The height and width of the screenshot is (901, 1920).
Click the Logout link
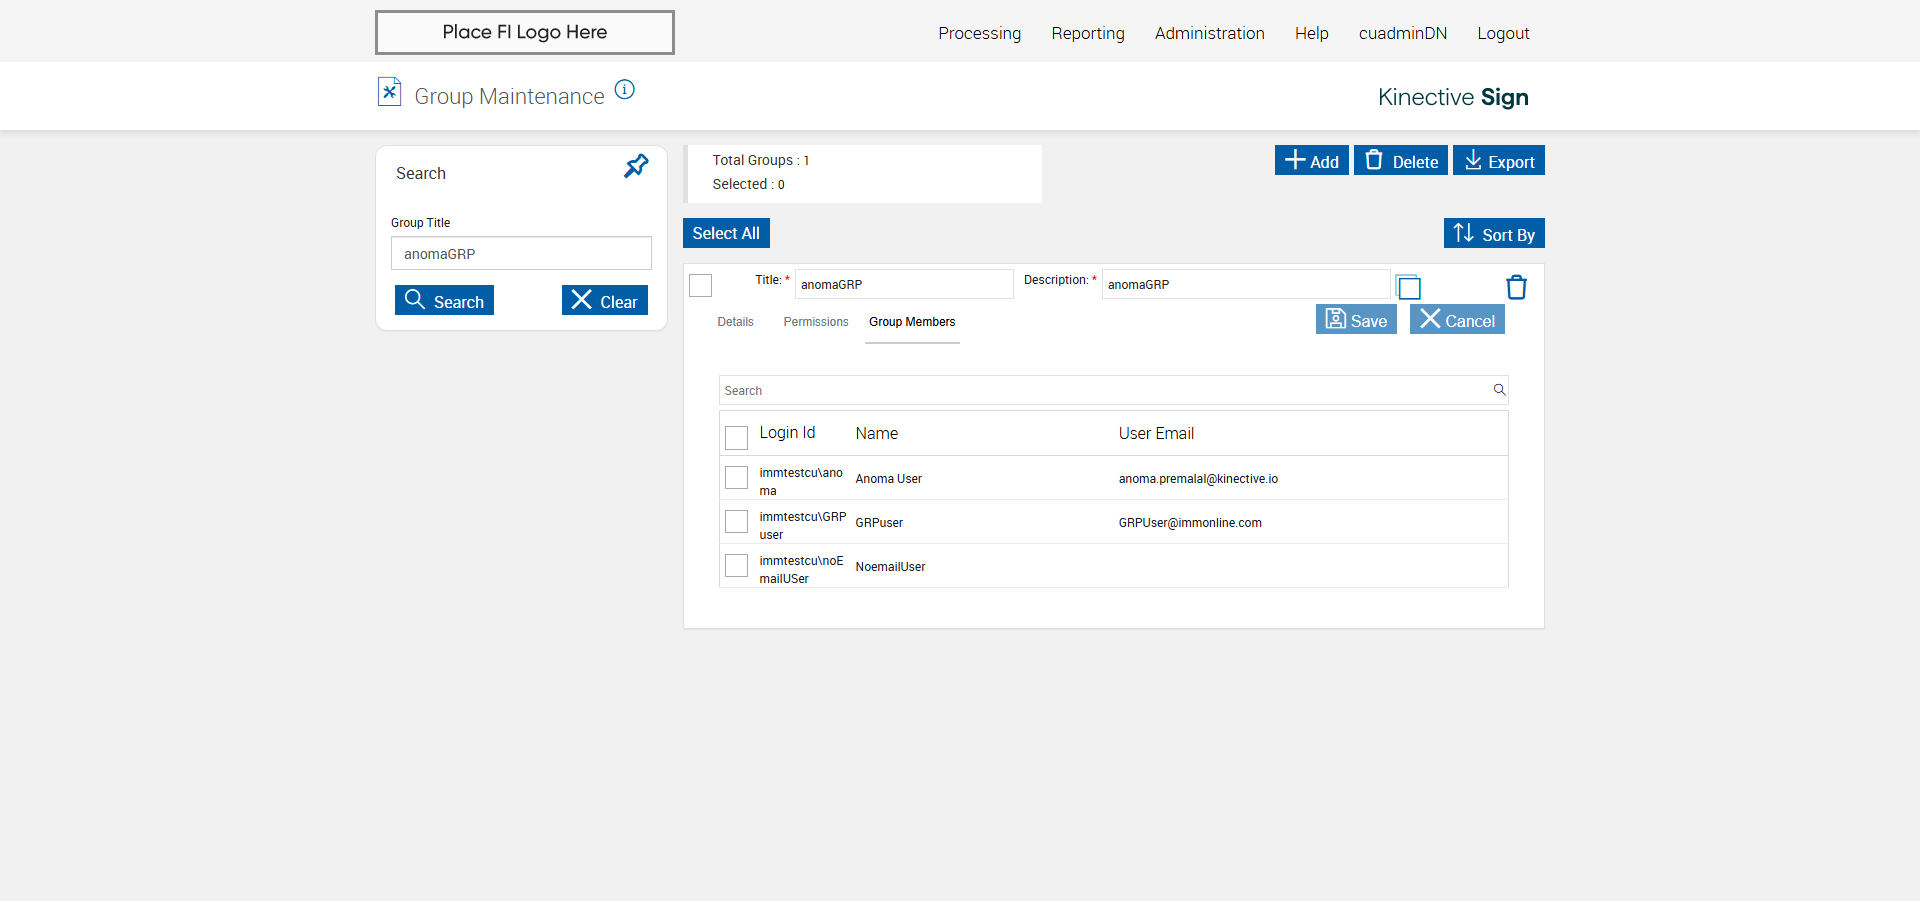point(1503,33)
